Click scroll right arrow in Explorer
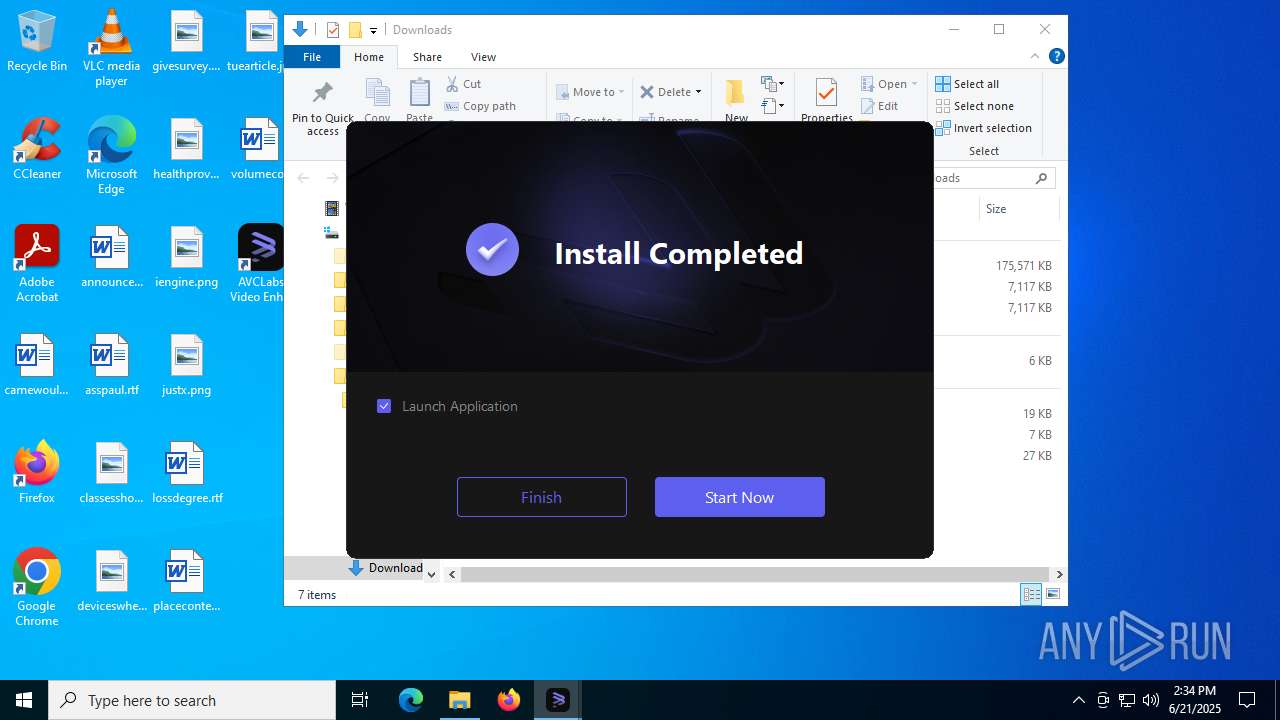 1059,574
